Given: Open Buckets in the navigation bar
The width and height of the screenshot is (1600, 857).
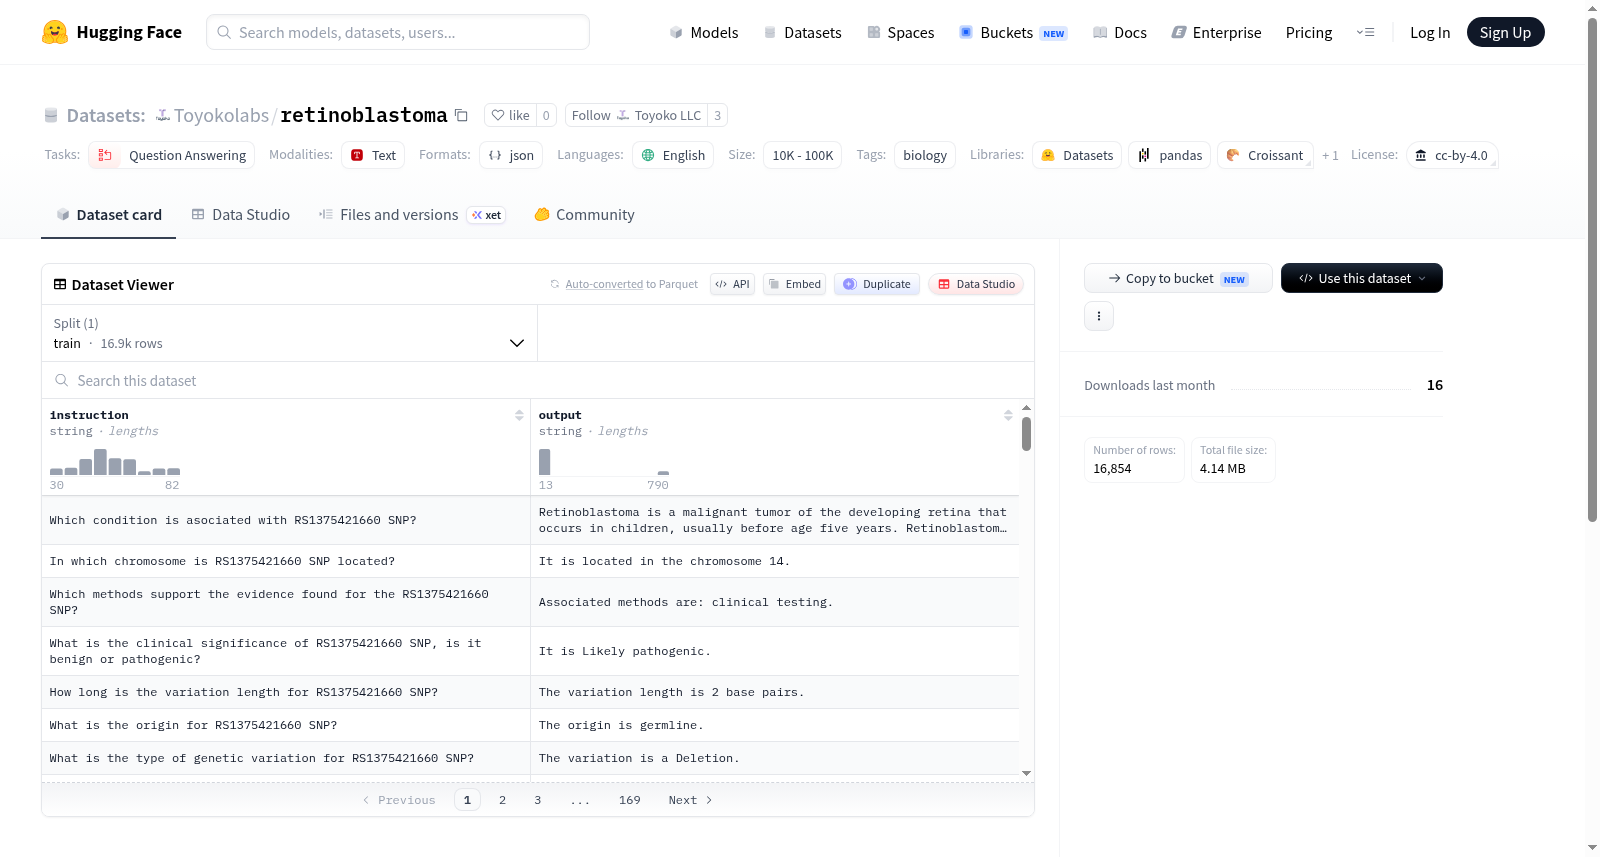Looking at the screenshot, I should (x=1013, y=32).
